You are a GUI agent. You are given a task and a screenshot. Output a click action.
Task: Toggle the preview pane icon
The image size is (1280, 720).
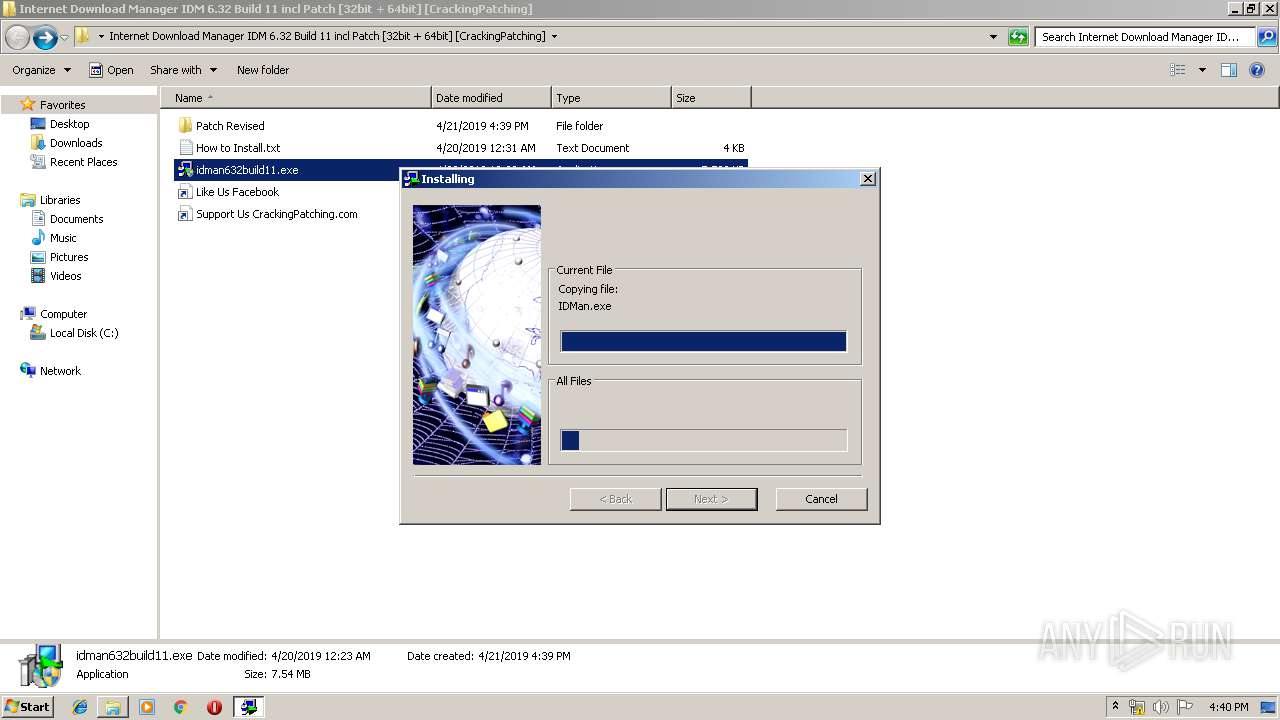pos(1229,70)
